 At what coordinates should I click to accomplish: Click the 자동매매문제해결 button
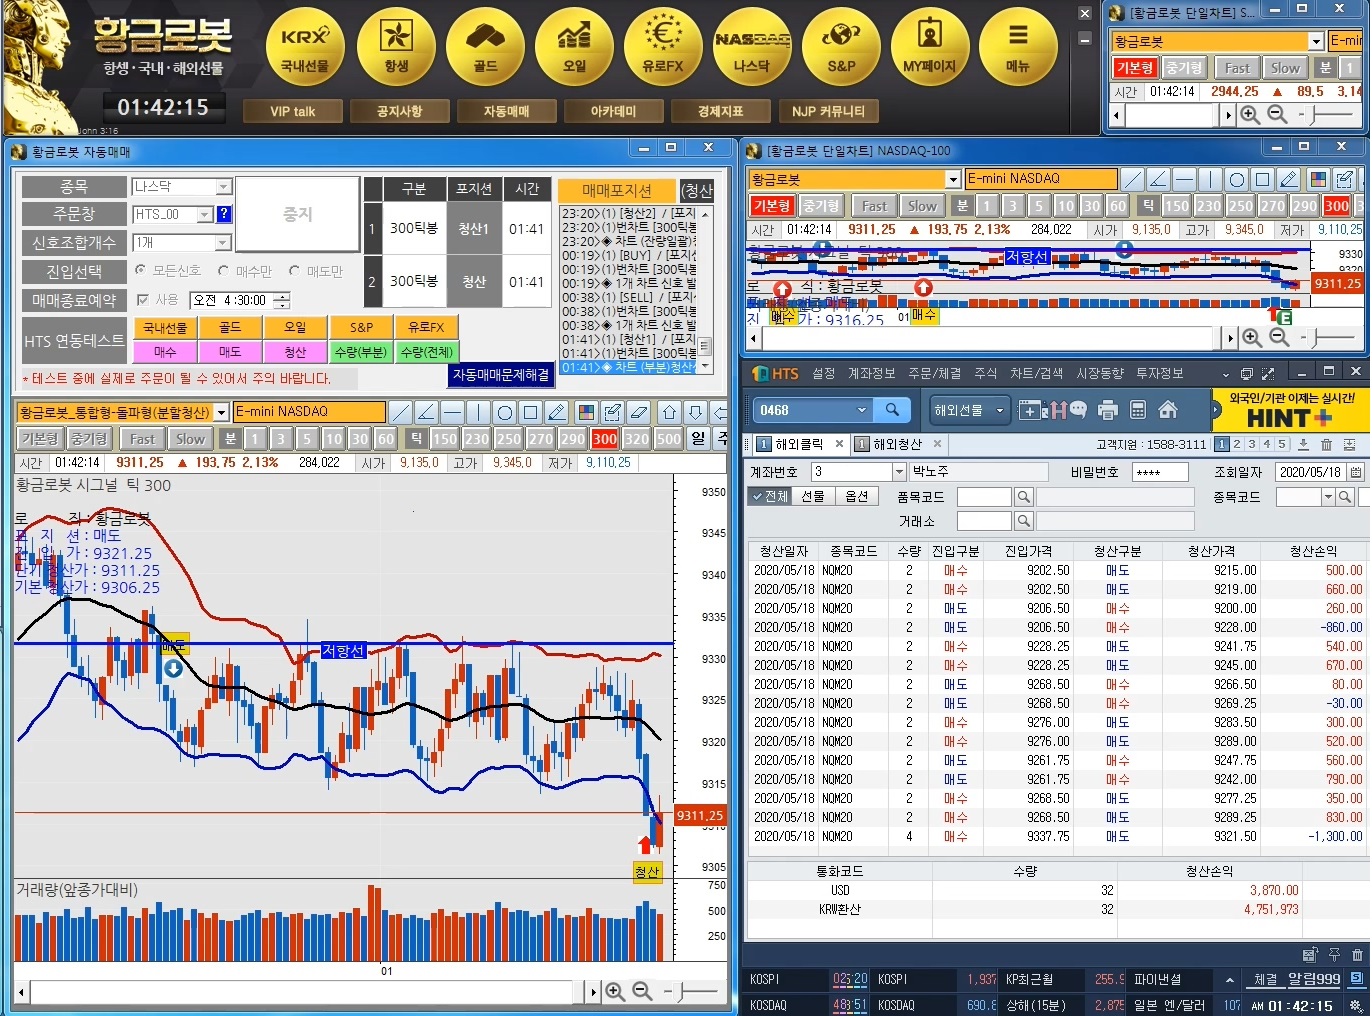[501, 375]
